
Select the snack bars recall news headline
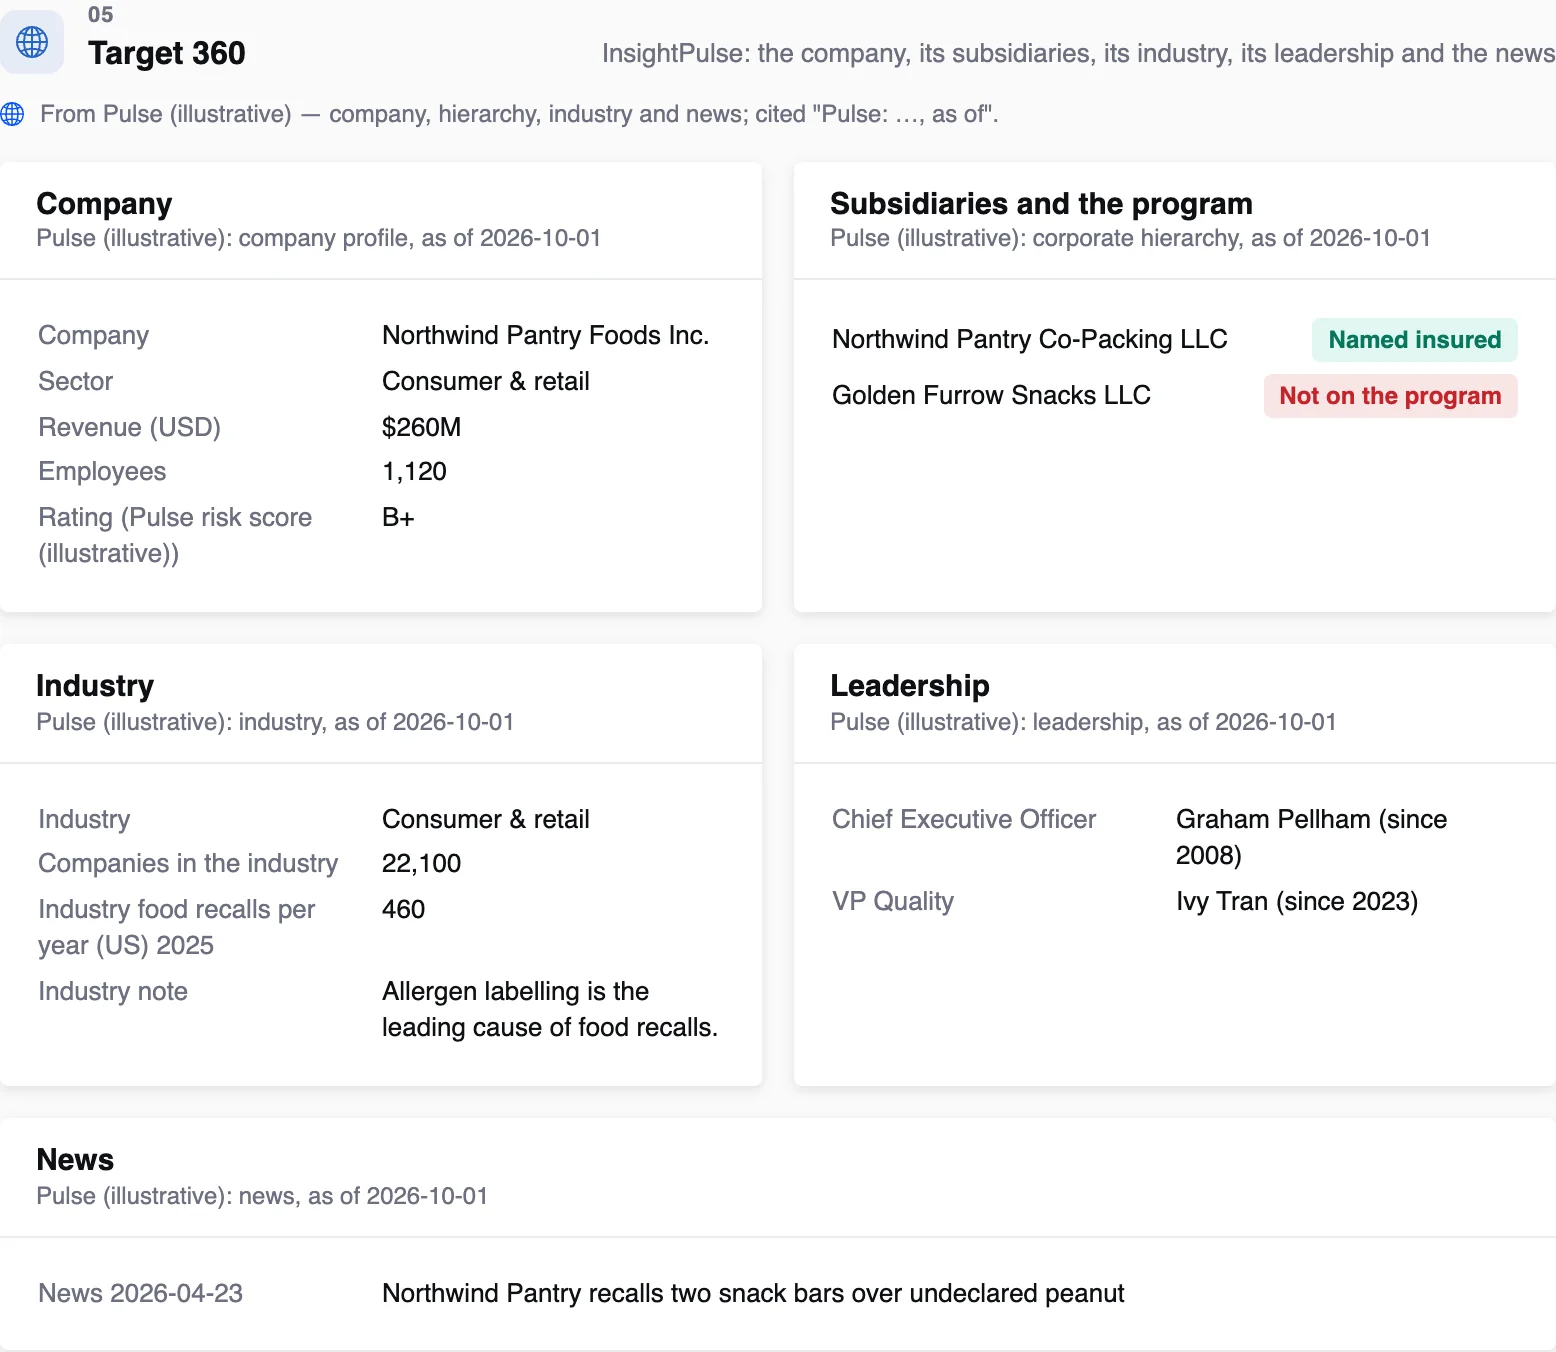[x=753, y=1293]
